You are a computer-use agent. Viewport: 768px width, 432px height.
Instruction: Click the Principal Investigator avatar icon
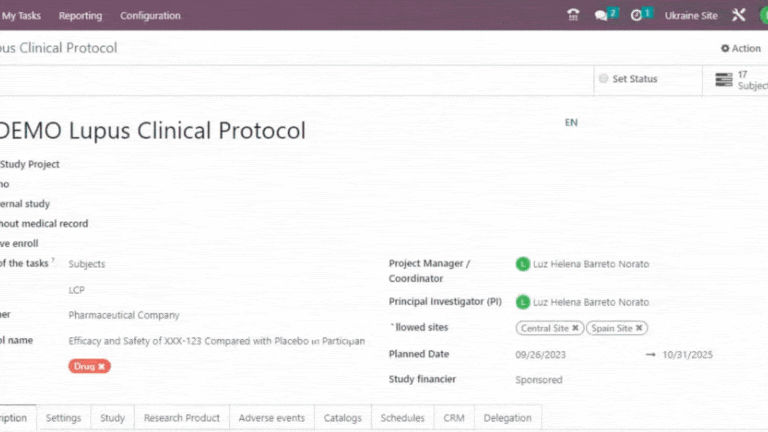click(x=522, y=302)
